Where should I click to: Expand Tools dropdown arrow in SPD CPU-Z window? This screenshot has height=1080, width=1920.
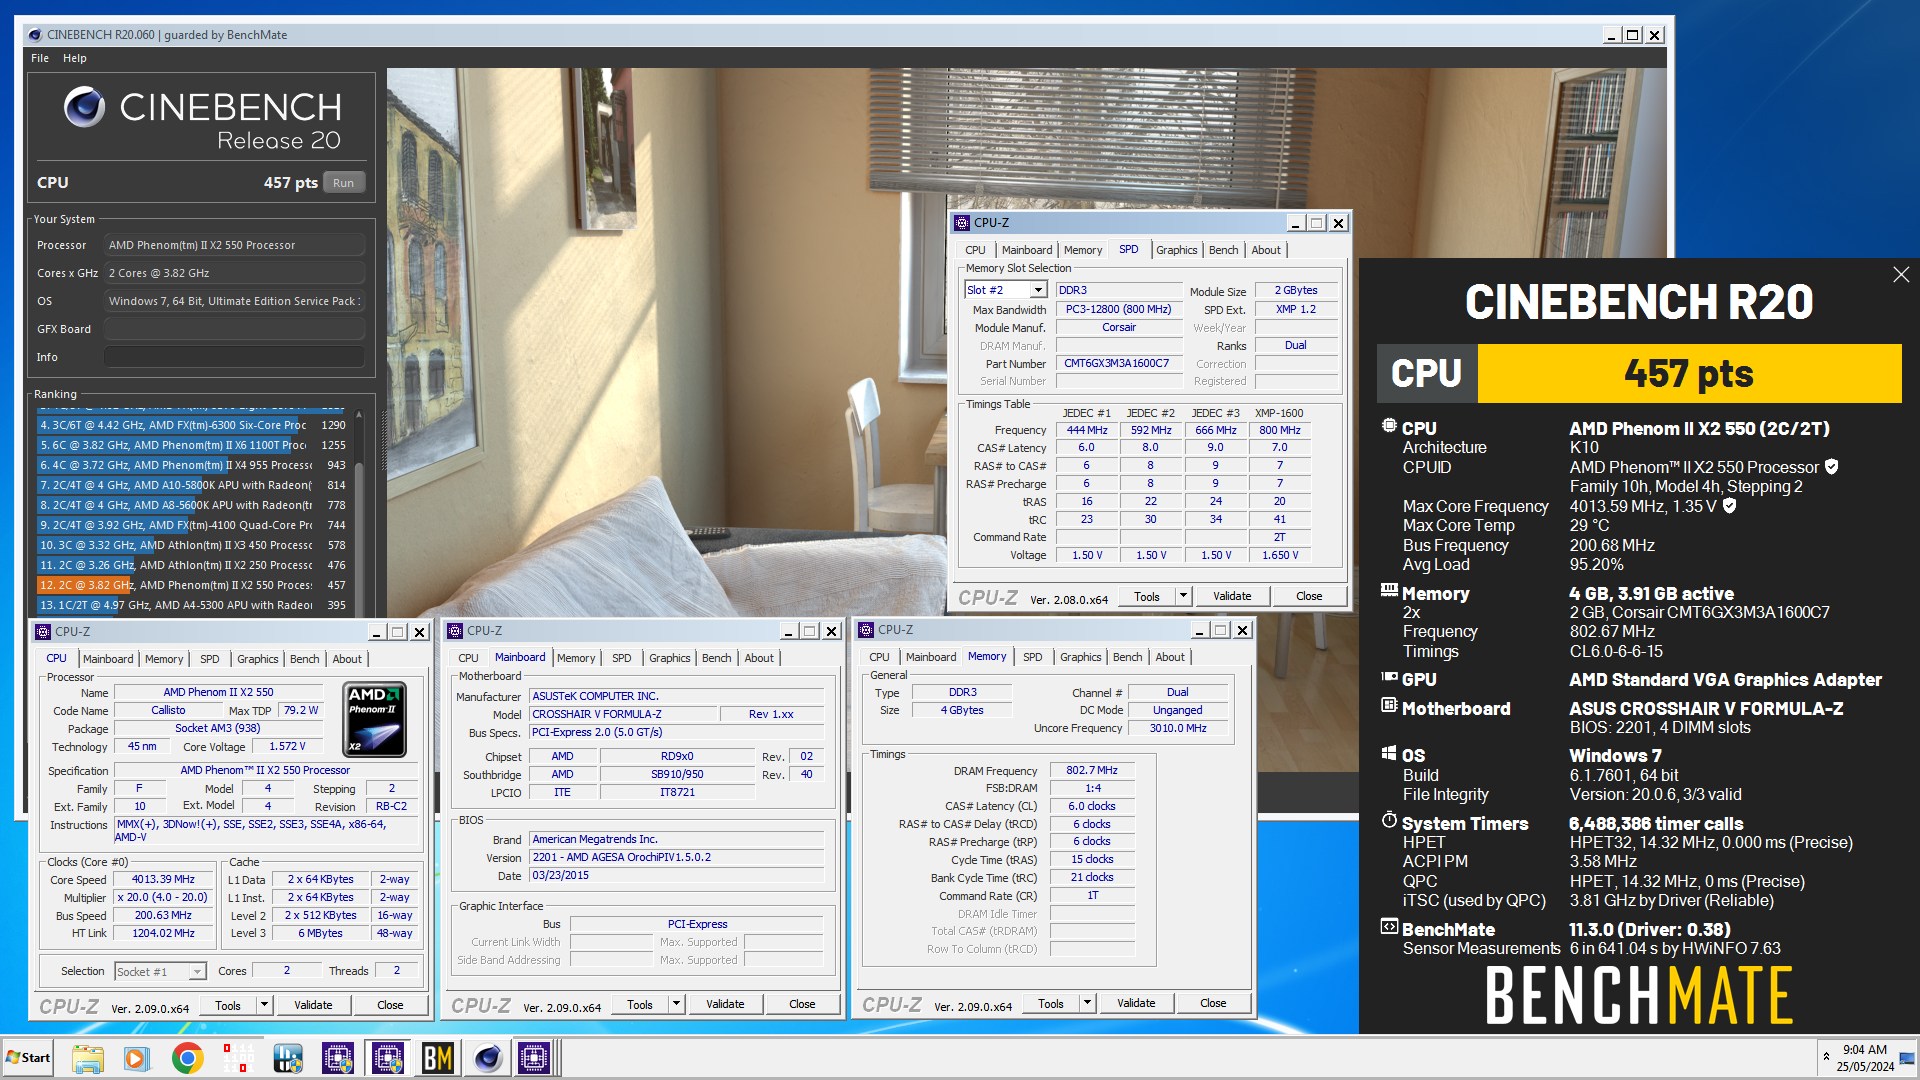click(1183, 596)
